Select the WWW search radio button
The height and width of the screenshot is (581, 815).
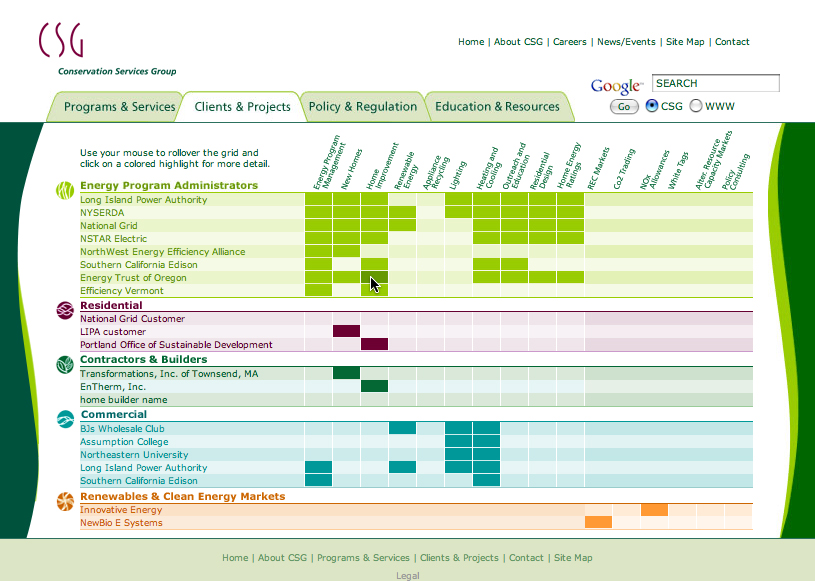[695, 106]
